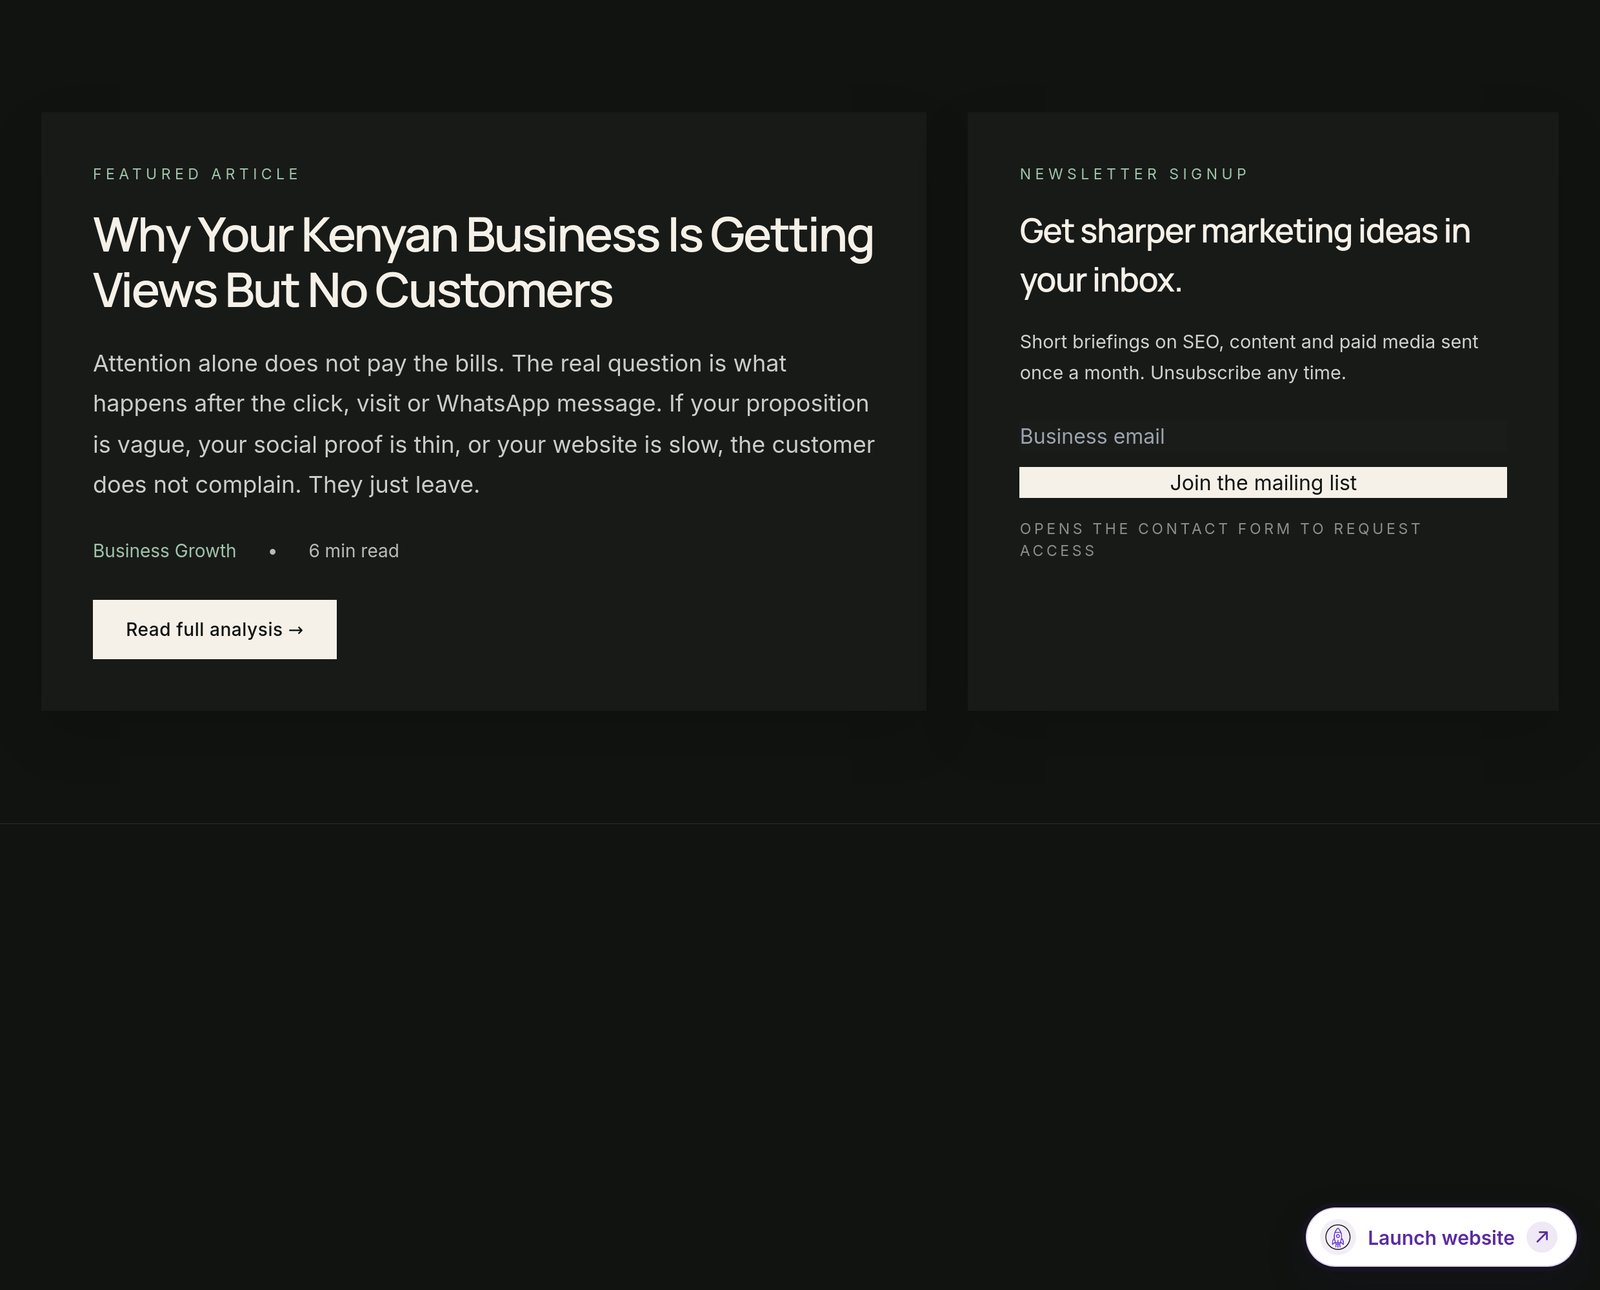Viewport: 1600px width, 1290px height.
Task: Click Join the mailing list button
Action: 1263,483
